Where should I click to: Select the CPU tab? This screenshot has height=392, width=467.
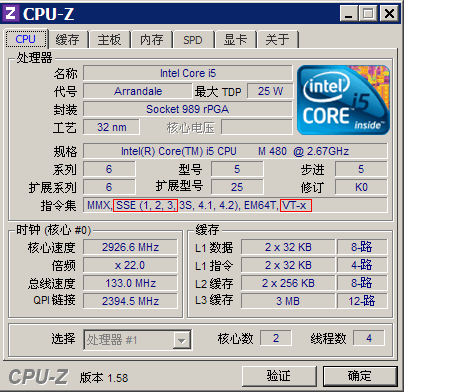pyautogui.click(x=26, y=39)
